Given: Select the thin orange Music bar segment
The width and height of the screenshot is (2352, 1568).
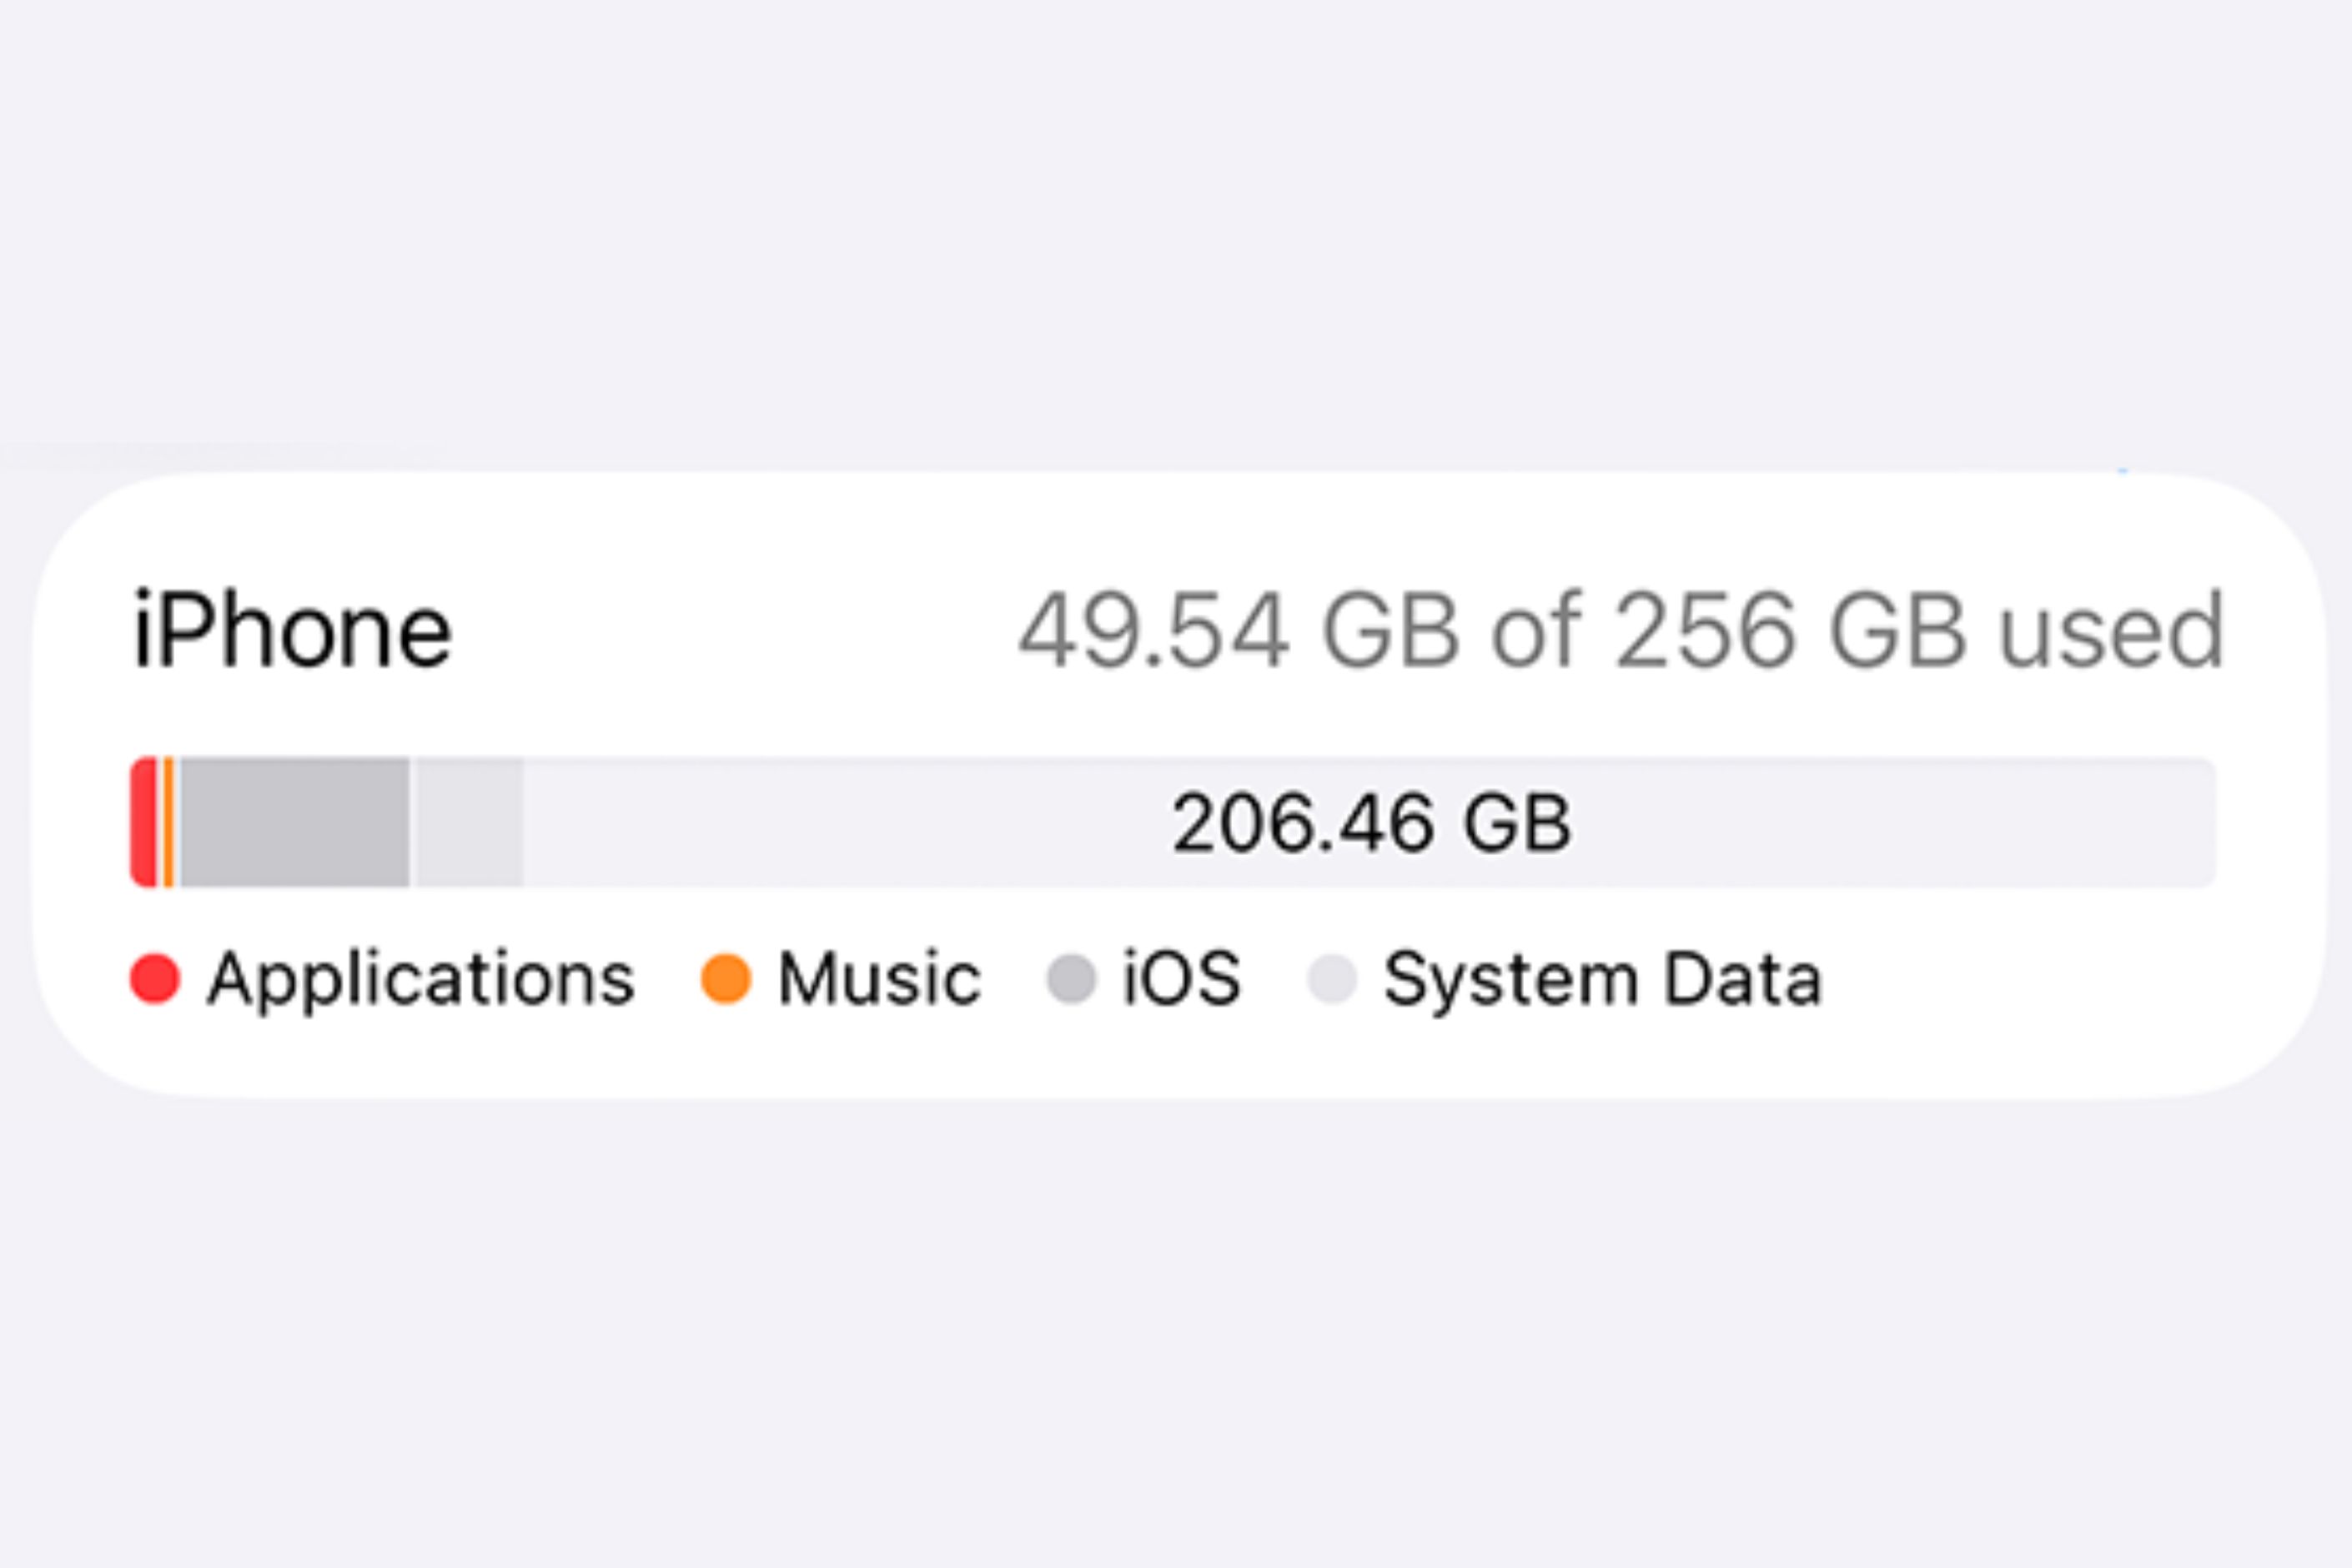Looking at the screenshot, I should [169, 822].
